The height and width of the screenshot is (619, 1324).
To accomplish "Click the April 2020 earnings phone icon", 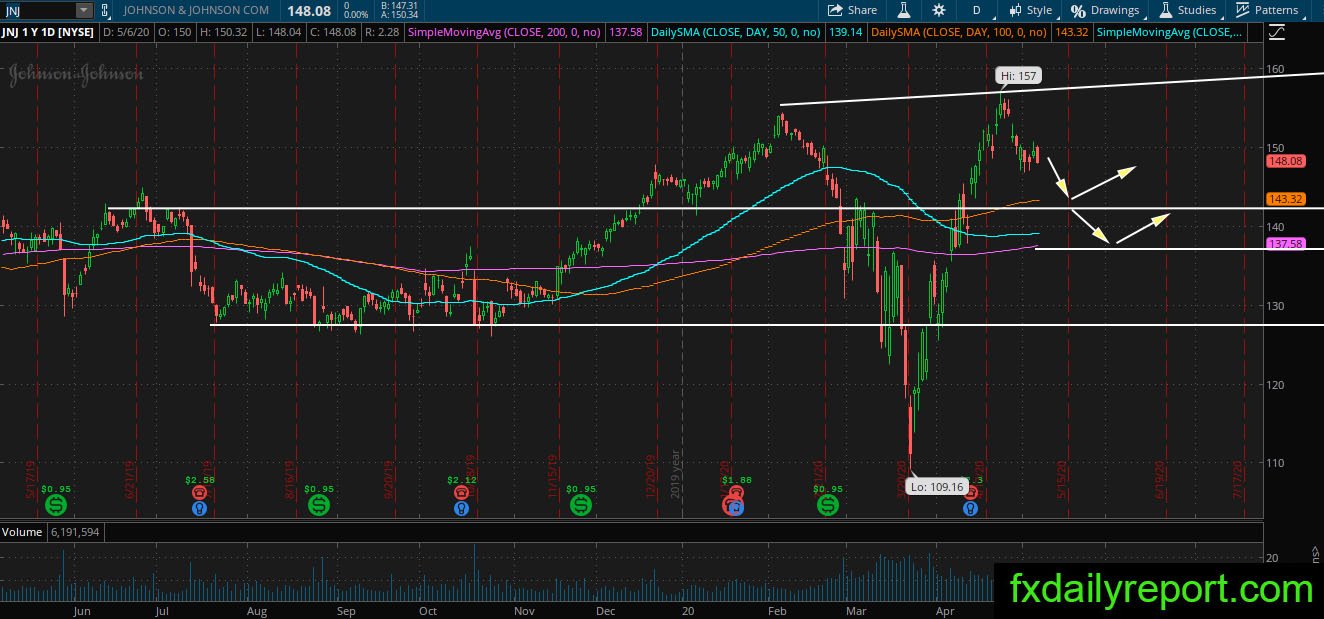I will 970,493.
